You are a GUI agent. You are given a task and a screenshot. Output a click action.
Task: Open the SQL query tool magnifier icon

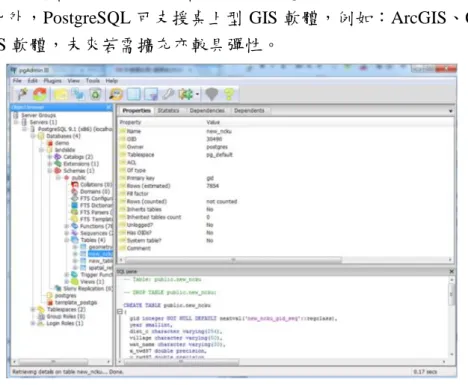[116, 94]
